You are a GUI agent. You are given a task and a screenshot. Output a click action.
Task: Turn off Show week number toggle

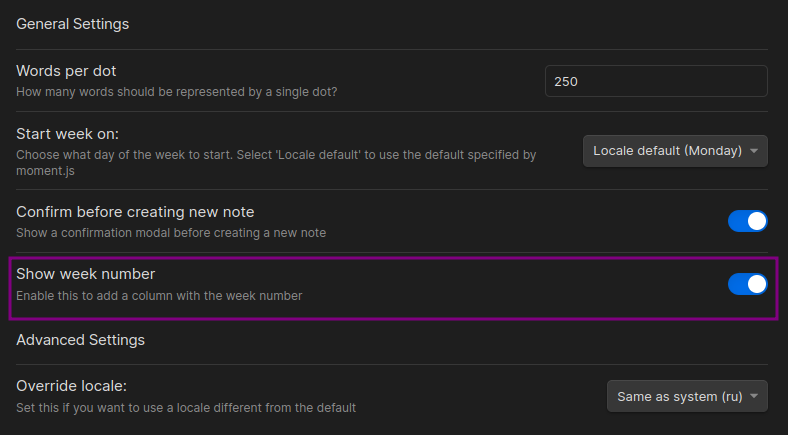coord(748,284)
